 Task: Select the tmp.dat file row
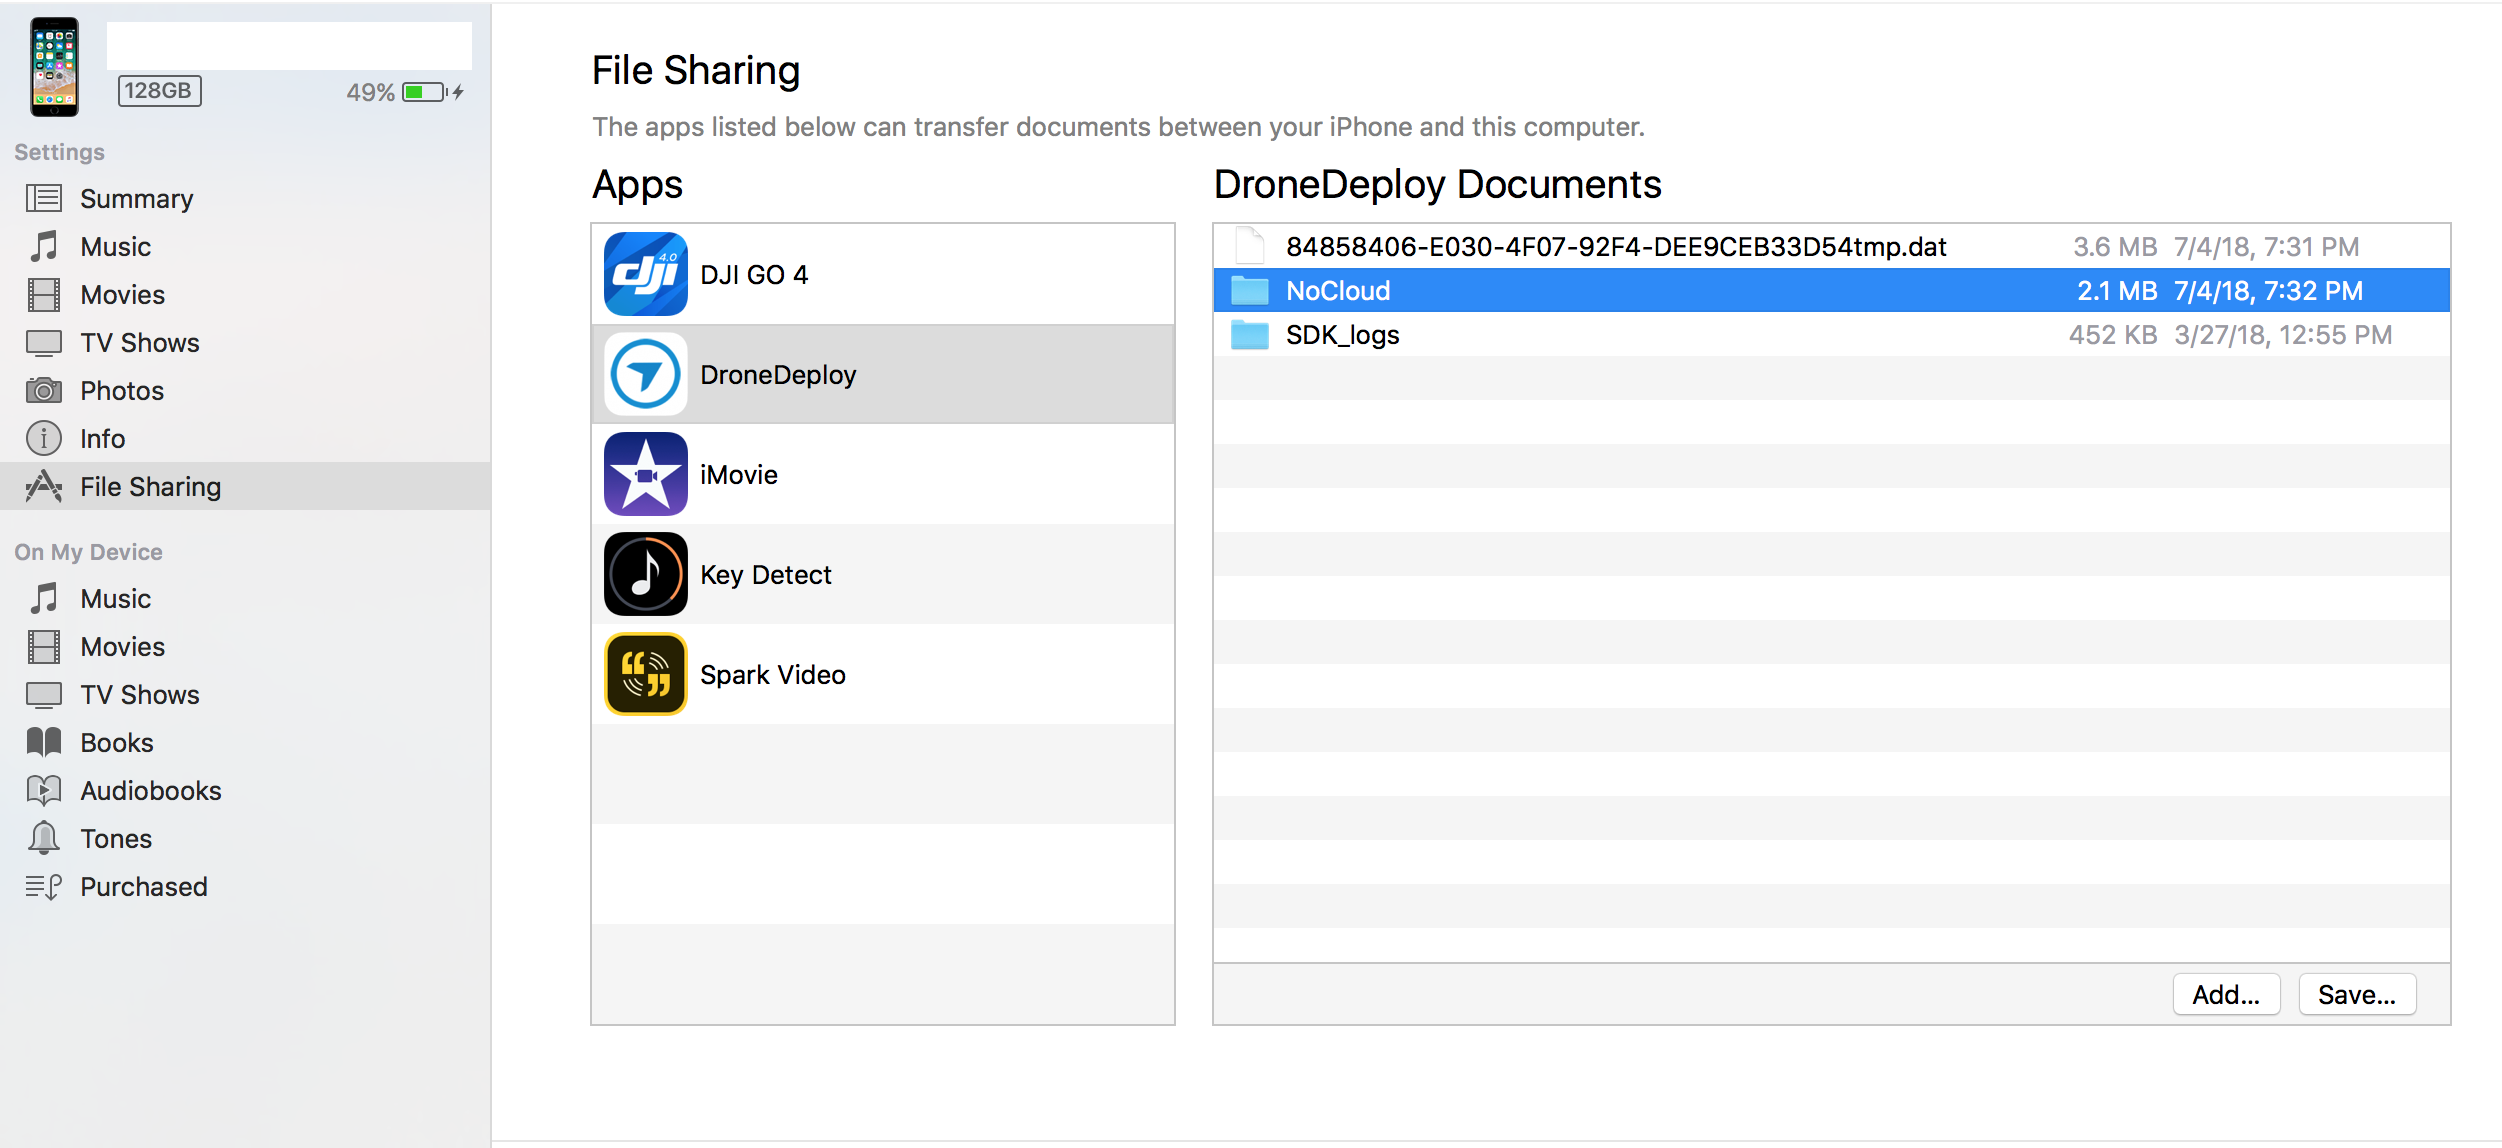tap(1614, 247)
